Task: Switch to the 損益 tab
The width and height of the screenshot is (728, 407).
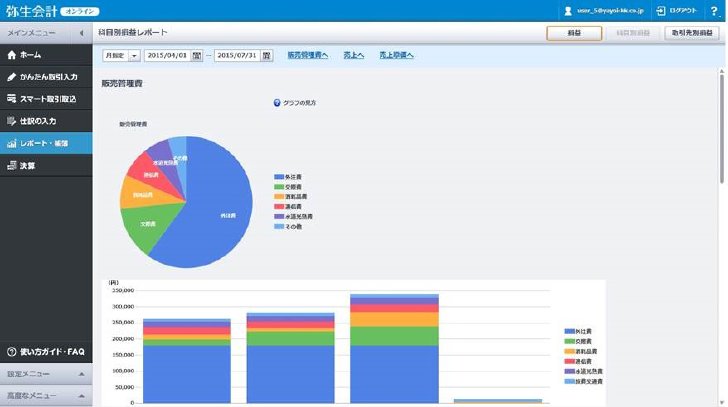Action: pyautogui.click(x=574, y=33)
